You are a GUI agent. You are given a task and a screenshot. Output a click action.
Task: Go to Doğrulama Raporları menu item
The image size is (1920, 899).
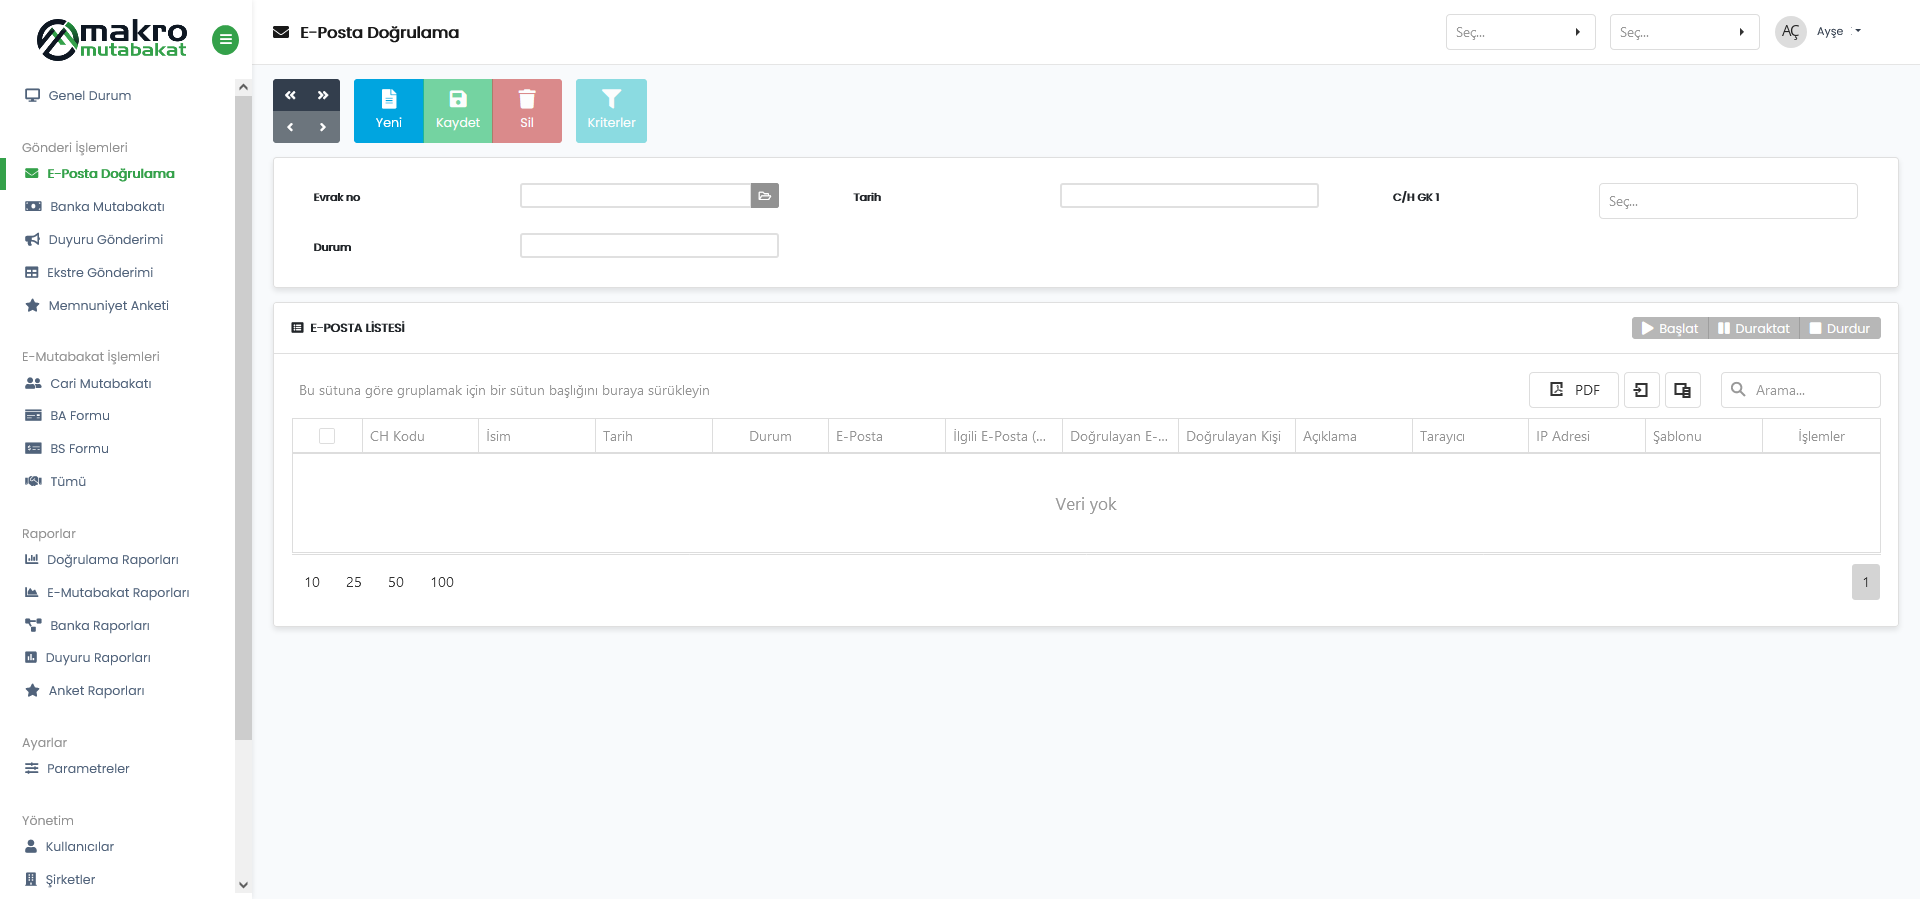point(112,560)
